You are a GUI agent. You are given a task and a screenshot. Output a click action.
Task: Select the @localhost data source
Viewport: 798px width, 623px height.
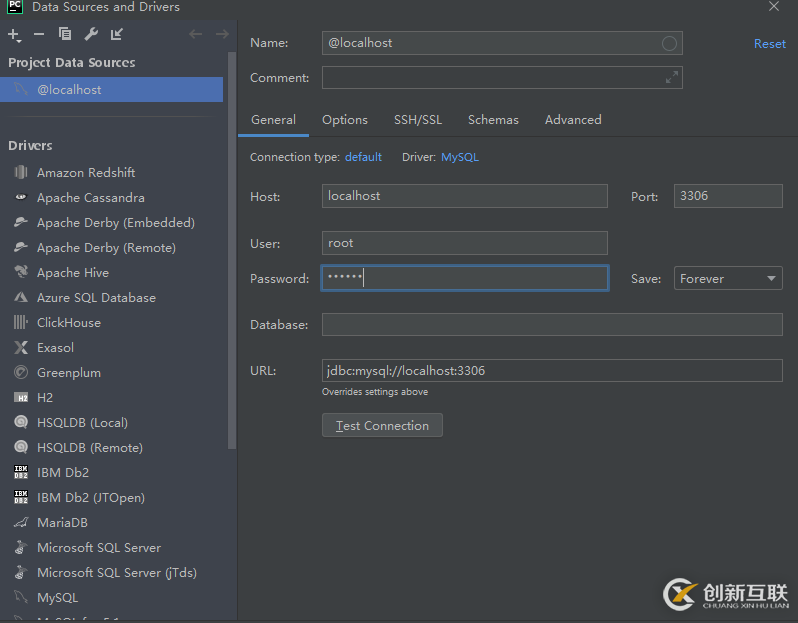pyautogui.click(x=69, y=90)
